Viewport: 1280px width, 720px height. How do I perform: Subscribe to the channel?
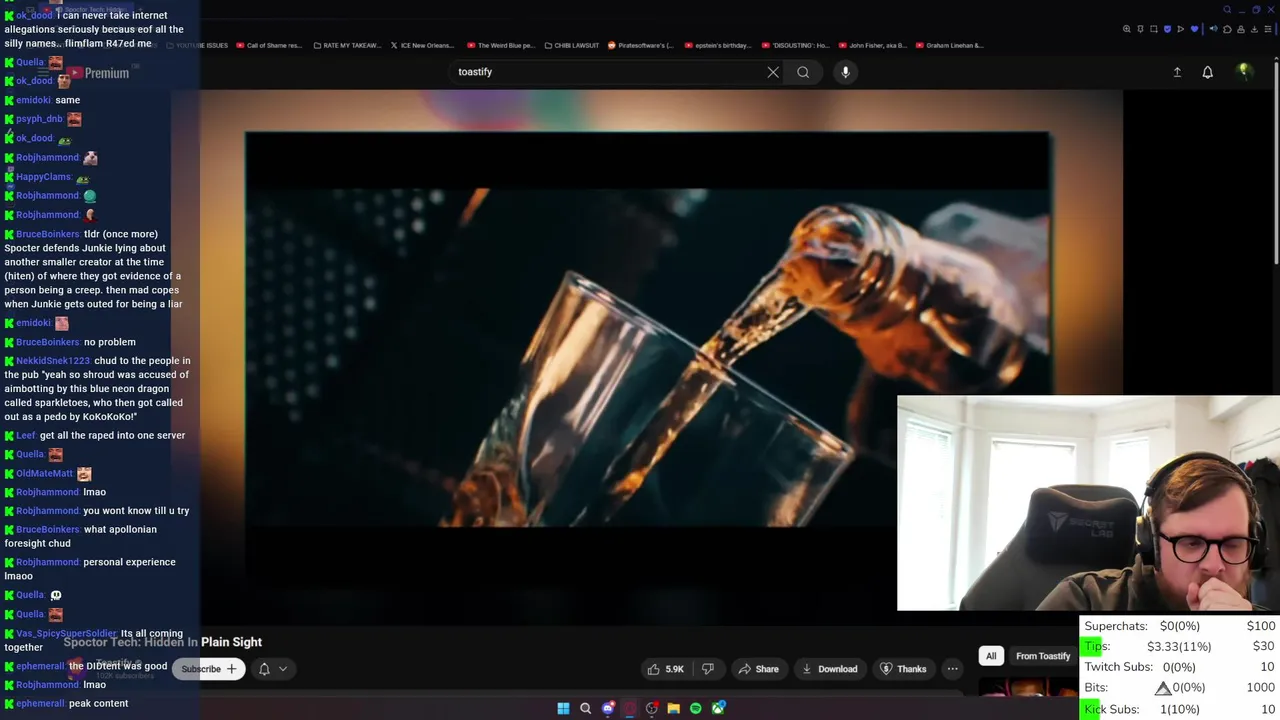pos(209,669)
